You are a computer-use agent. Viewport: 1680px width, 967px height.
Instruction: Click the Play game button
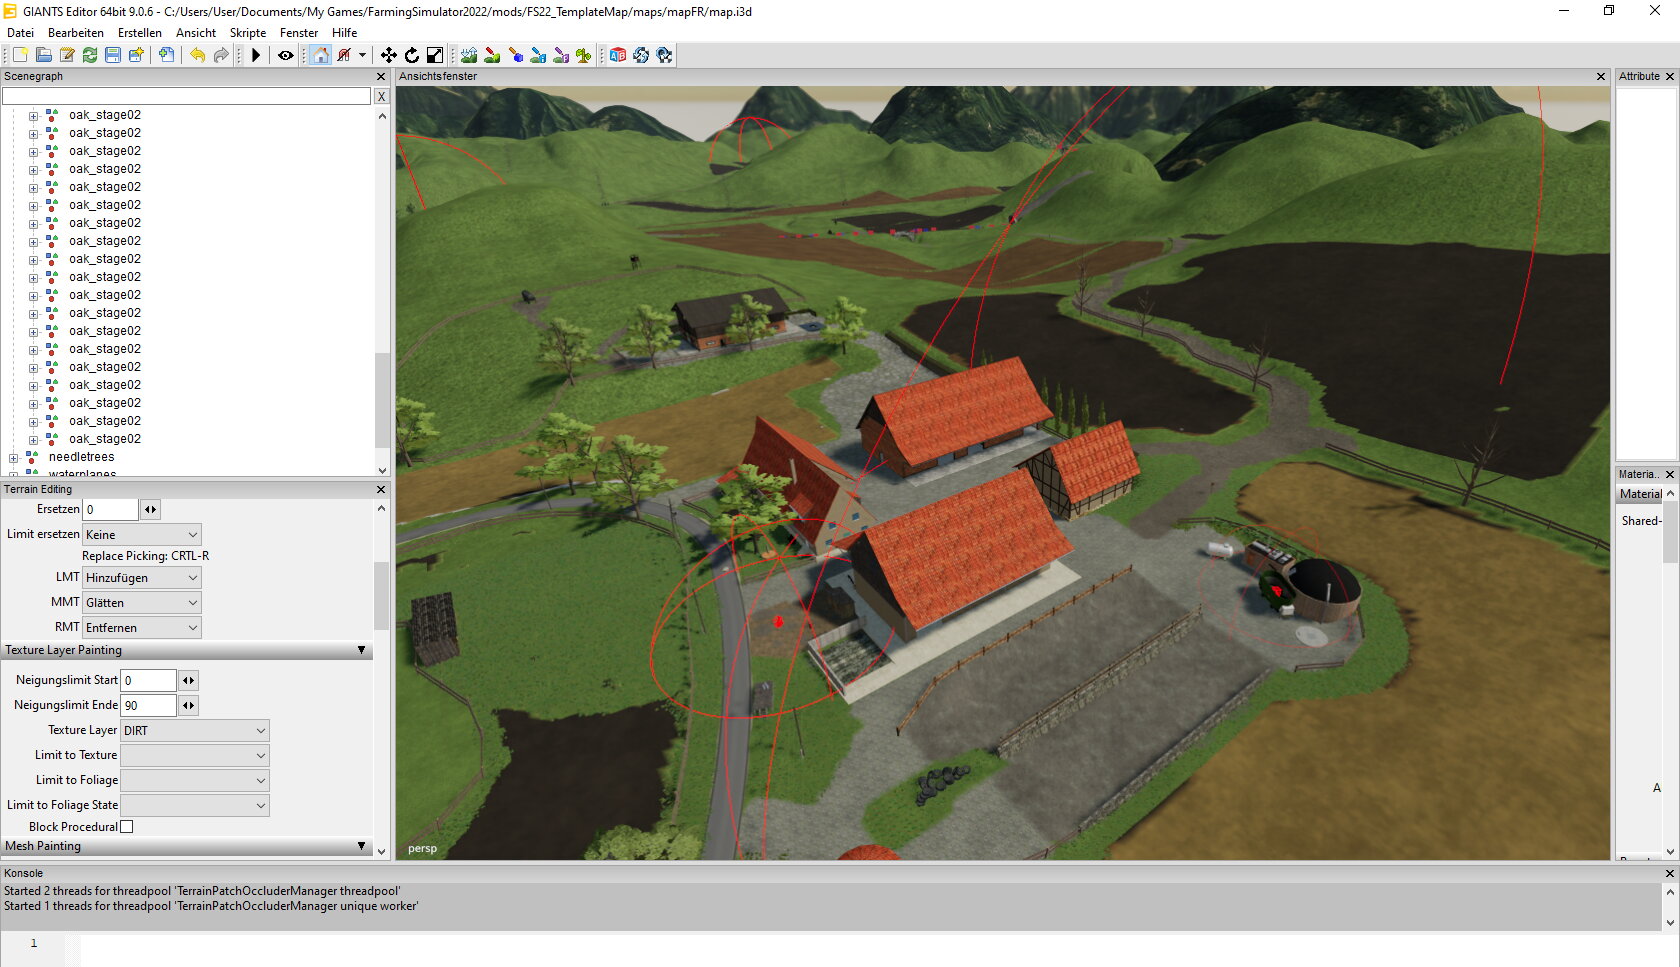click(256, 55)
